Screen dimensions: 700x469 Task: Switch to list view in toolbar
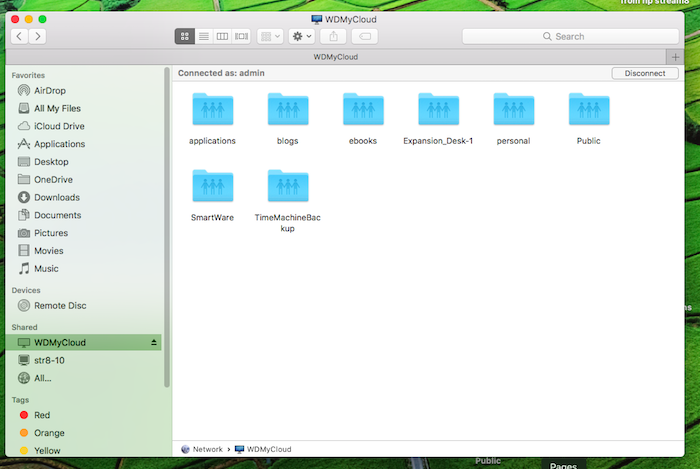(x=204, y=37)
